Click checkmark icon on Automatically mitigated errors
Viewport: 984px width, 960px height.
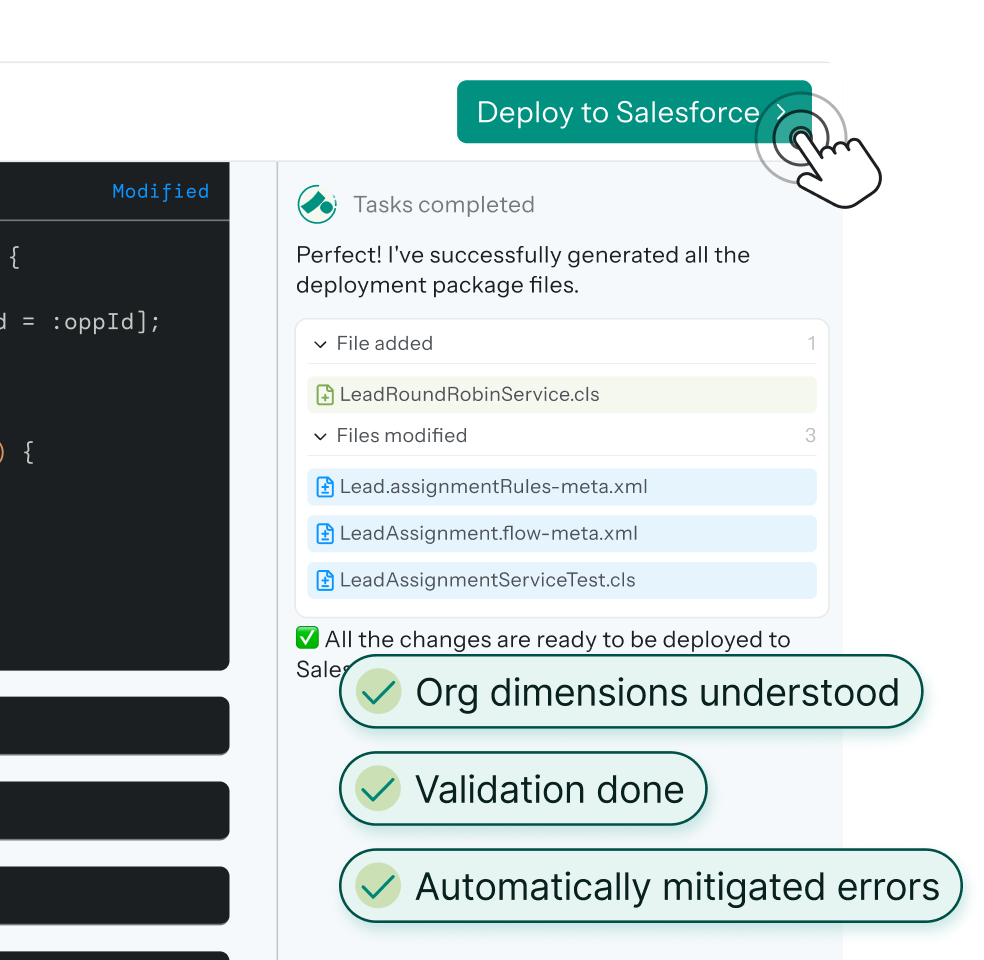pos(378,886)
